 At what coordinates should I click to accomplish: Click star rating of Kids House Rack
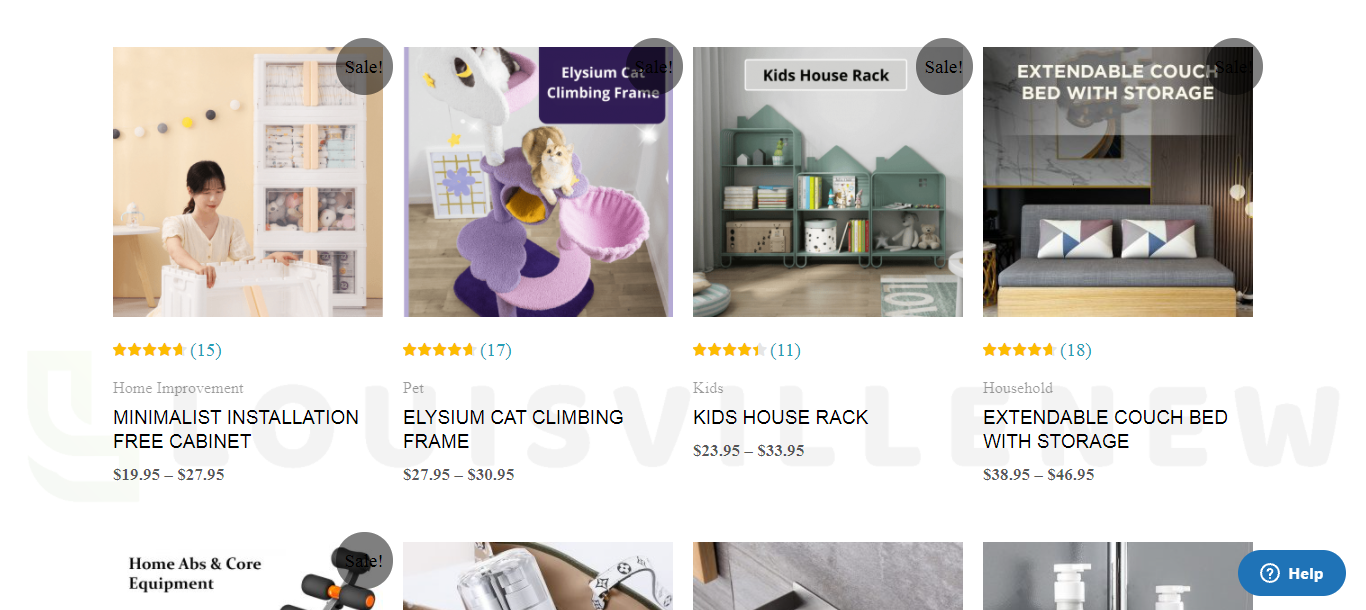coord(729,350)
